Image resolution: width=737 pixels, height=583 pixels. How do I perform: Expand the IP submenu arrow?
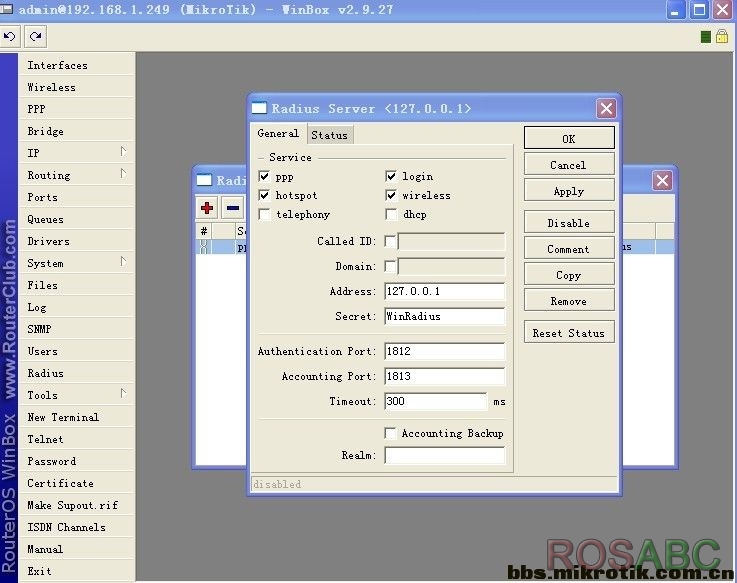pyautogui.click(x=123, y=151)
